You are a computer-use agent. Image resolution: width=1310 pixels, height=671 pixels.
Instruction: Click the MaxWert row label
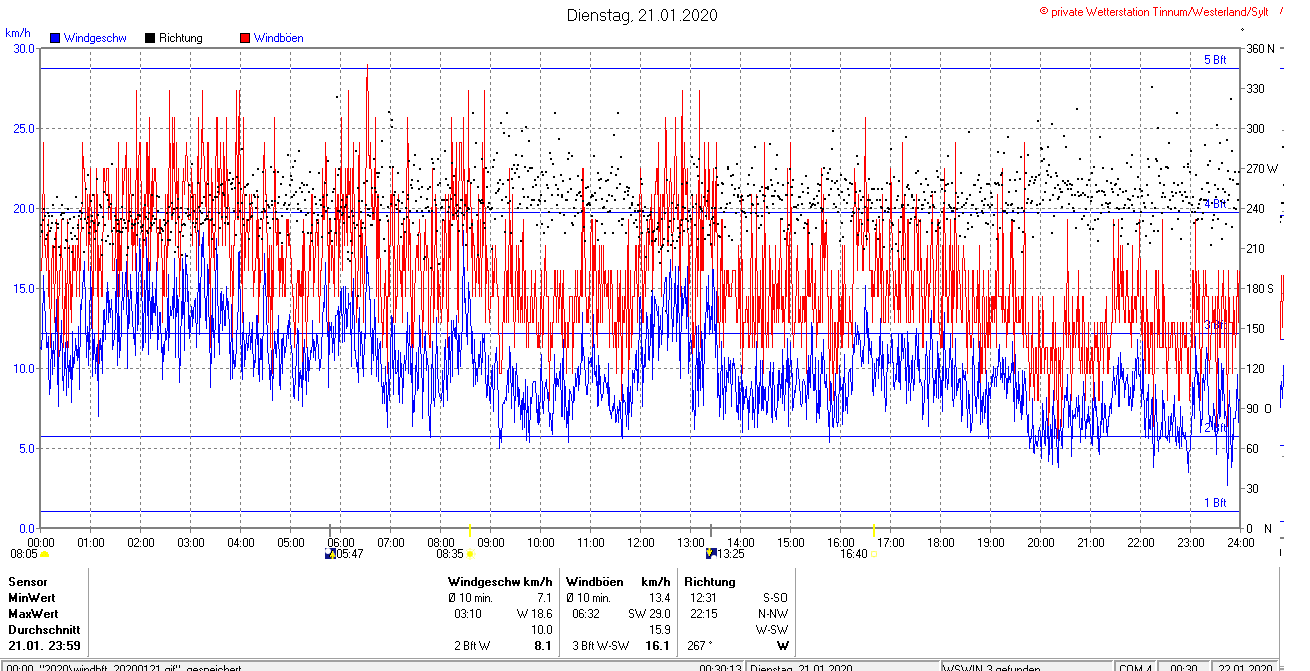tap(34, 614)
